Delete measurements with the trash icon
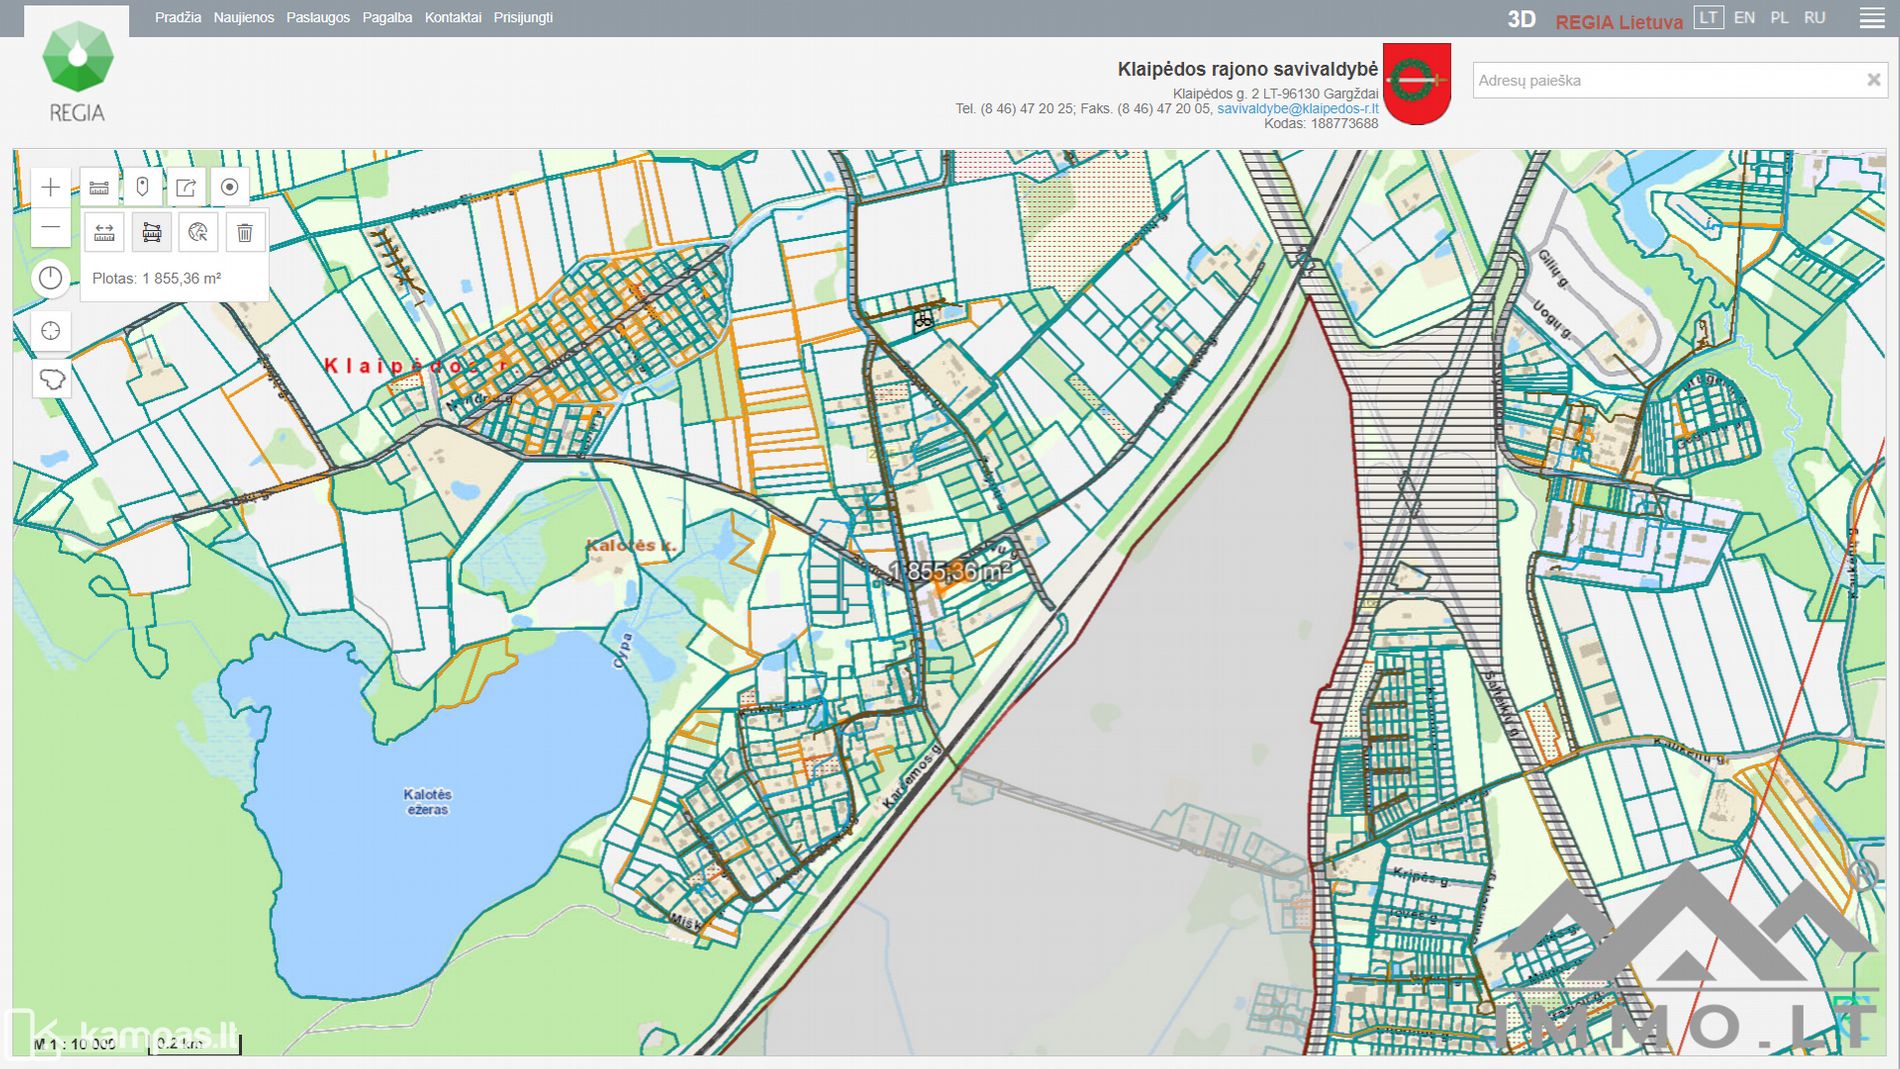The width and height of the screenshot is (1900, 1069). click(x=244, y=233)
